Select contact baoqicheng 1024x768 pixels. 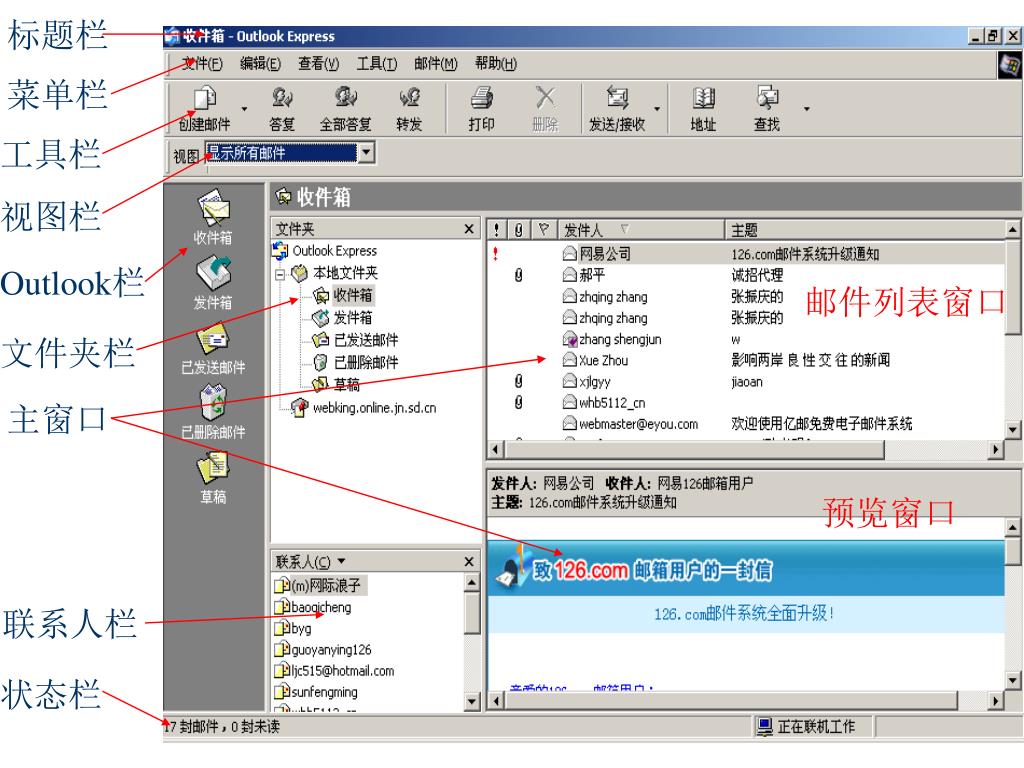[x=313, y=607]
